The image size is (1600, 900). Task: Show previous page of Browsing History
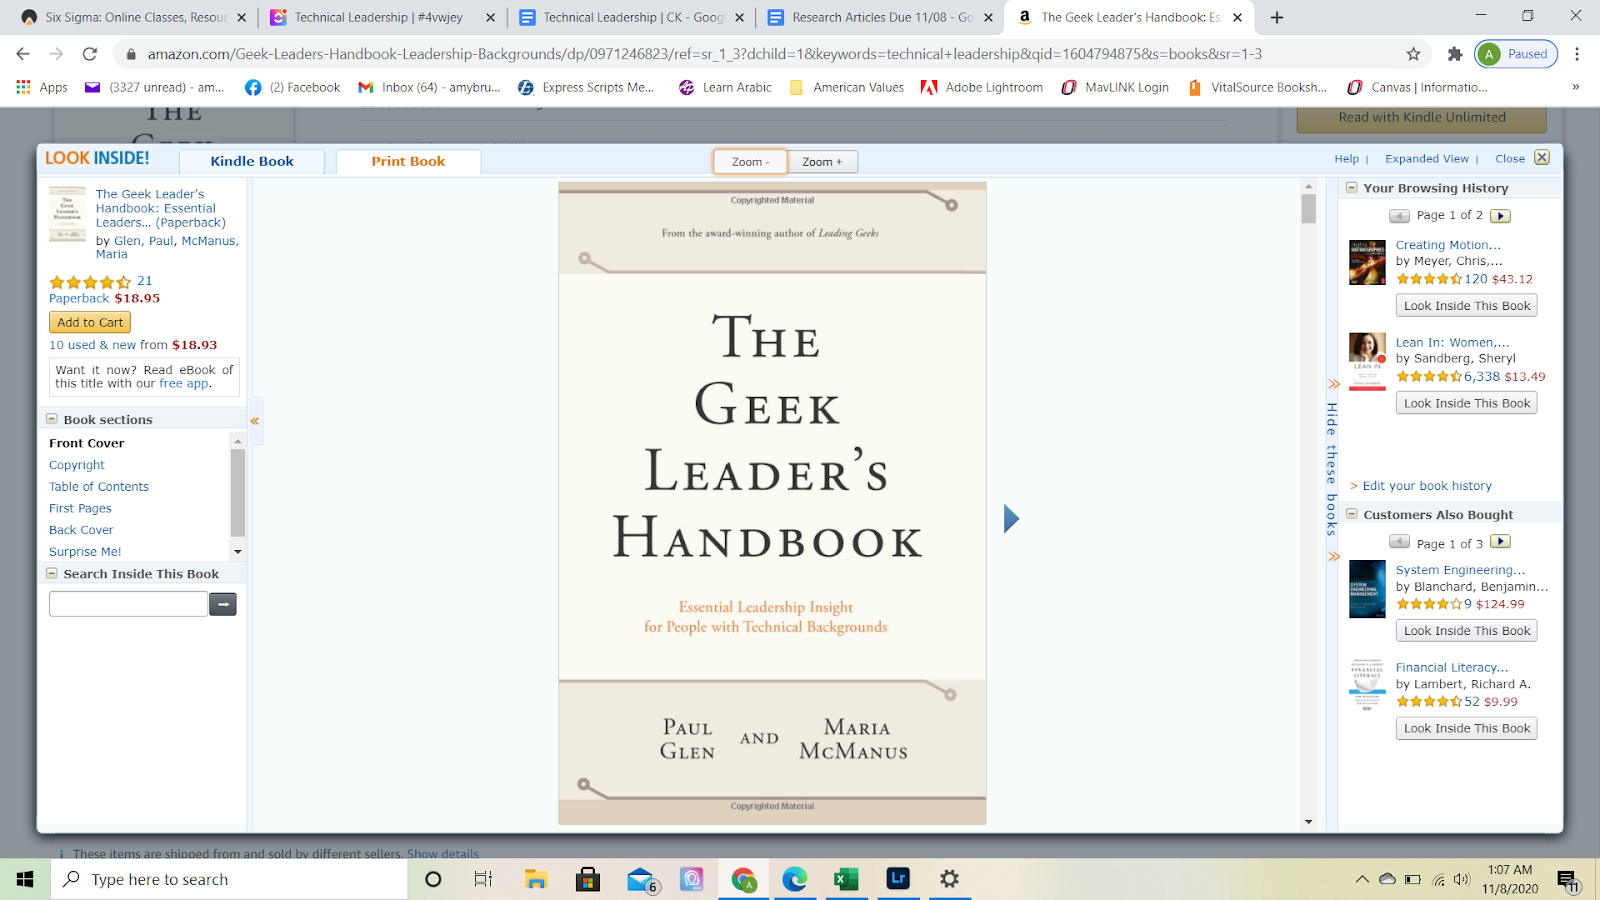coord(1399,216)
